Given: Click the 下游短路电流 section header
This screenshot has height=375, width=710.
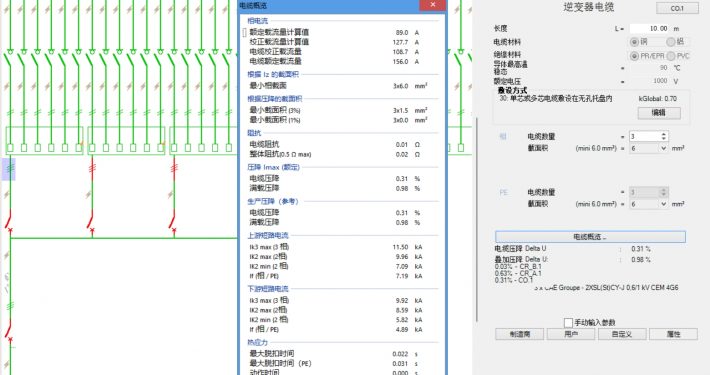Looking at the screenshot, I should coord(268,288).
